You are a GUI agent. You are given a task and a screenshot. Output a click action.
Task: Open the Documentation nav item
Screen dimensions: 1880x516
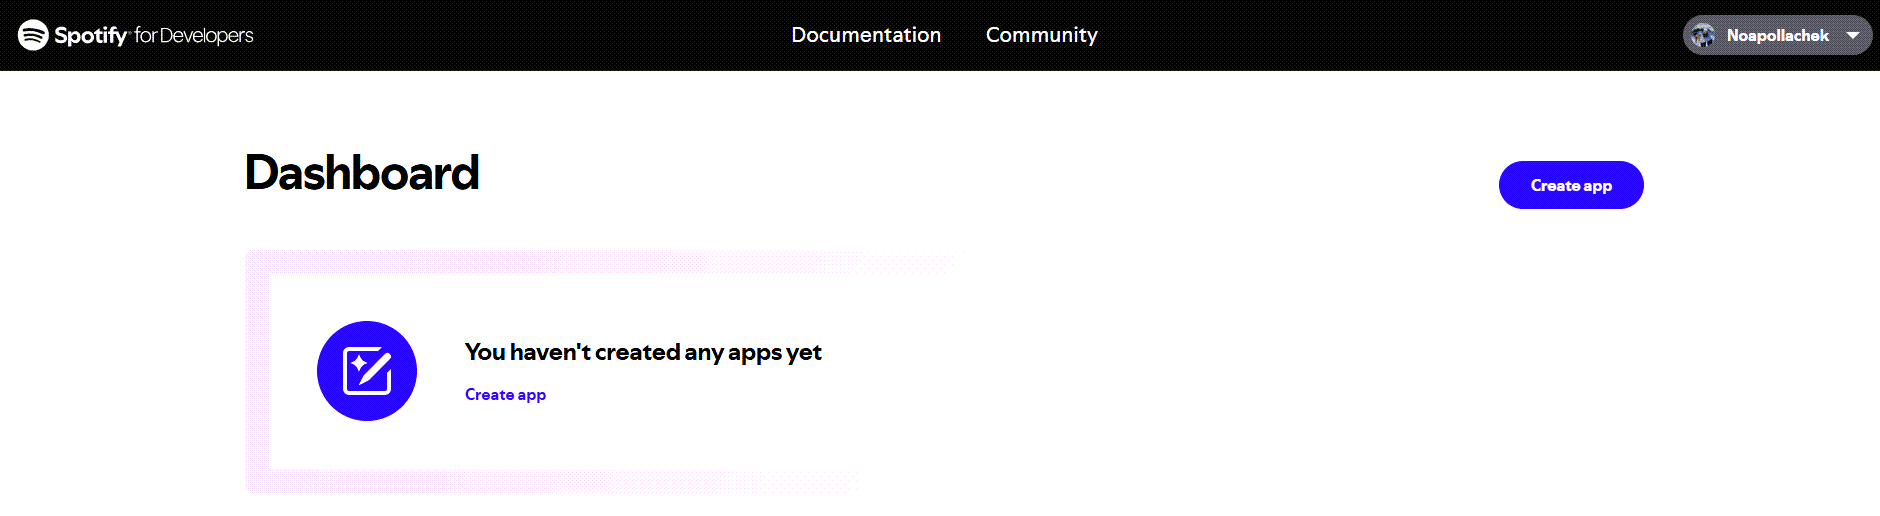[866, 35]
